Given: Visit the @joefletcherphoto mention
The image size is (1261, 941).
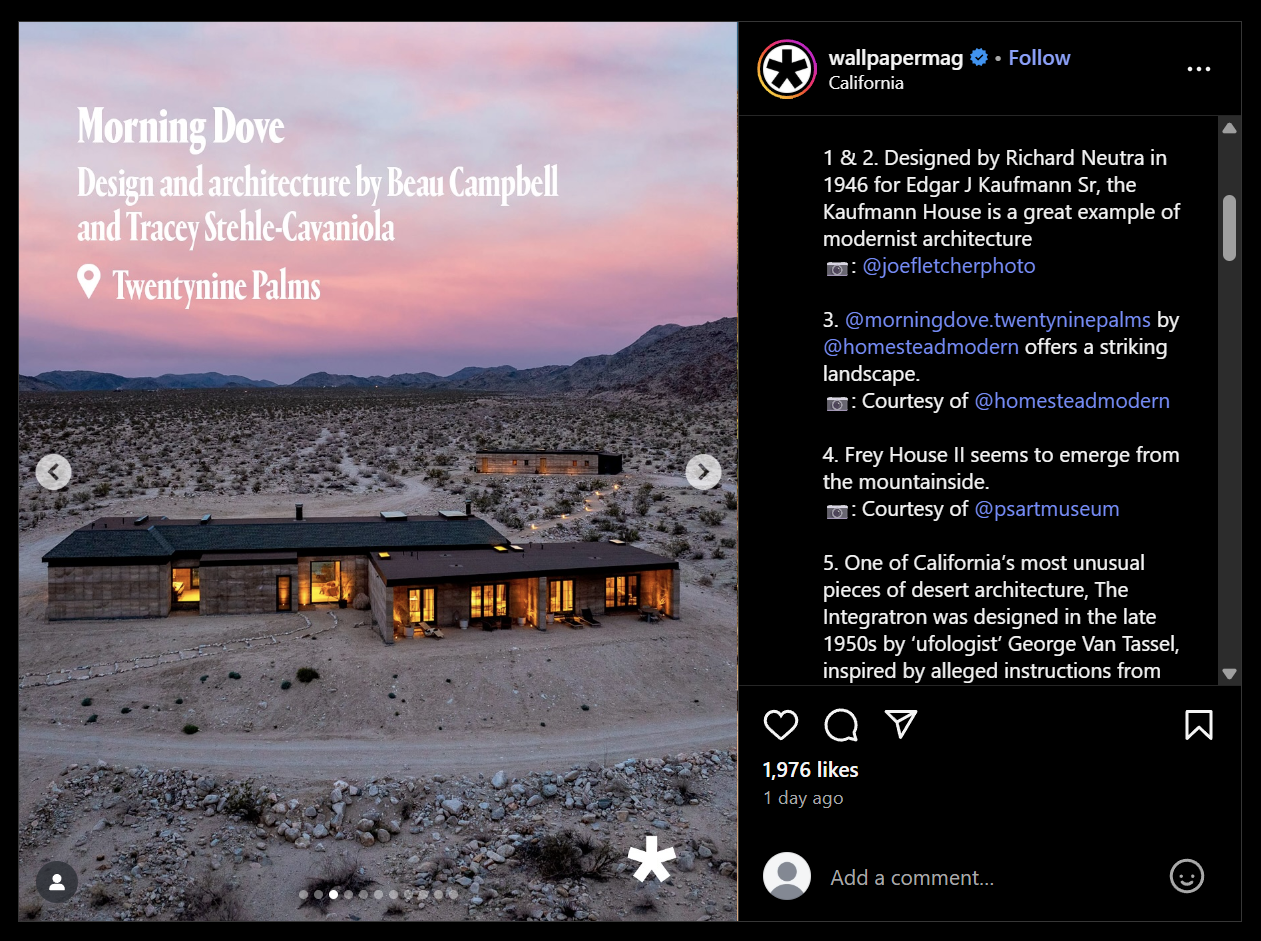Looking at the screenshot, I should tap(949, 266).
